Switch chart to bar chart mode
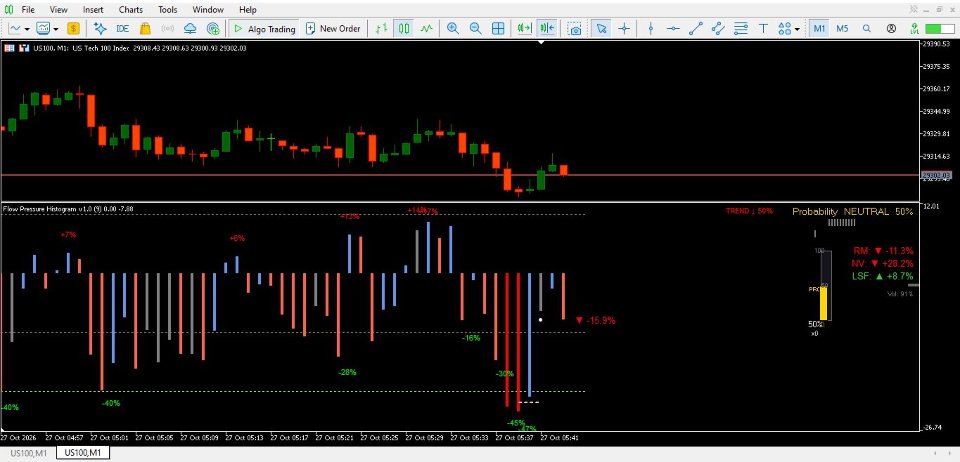960x462 pixels. pyautogui.click(x=381, y=28)
